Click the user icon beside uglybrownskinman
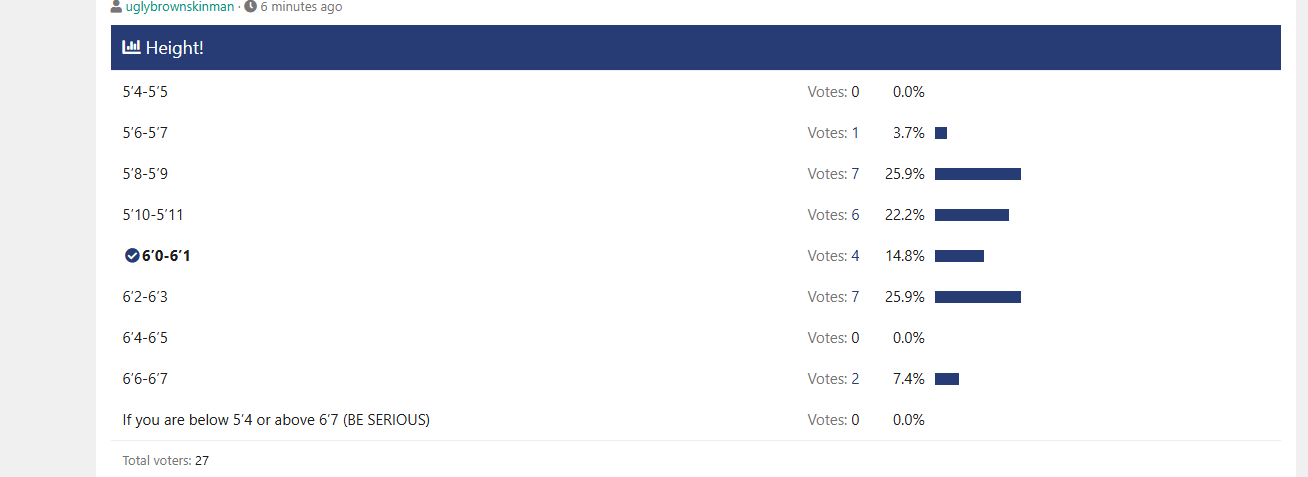Viewport: 1308px width, 477px height. [x=117, y=7]
